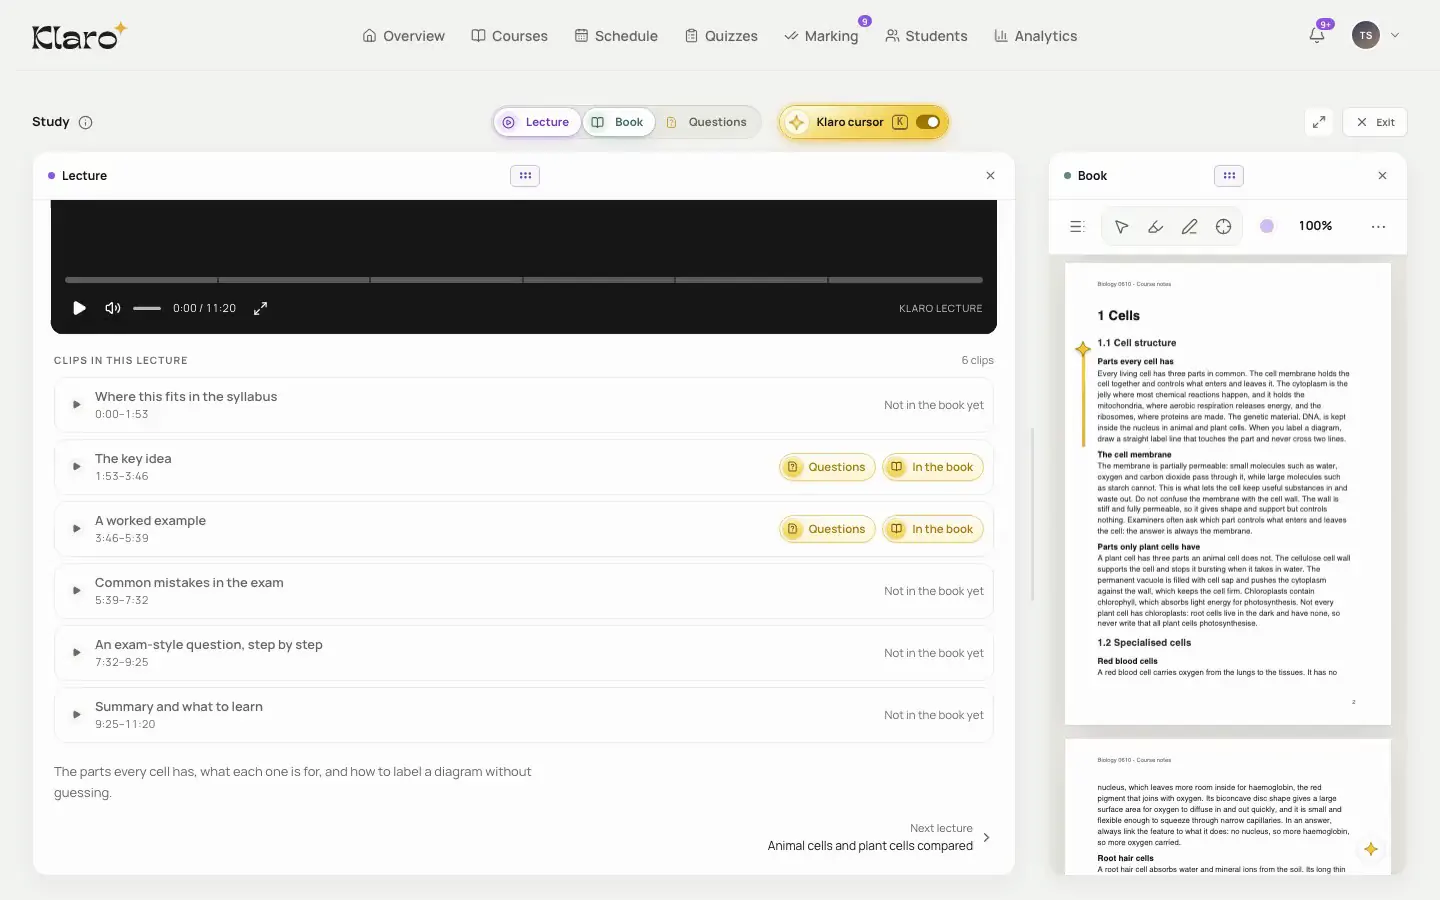Play the lecture video
The image size is (1440, 900).
(x=79, y=308)
